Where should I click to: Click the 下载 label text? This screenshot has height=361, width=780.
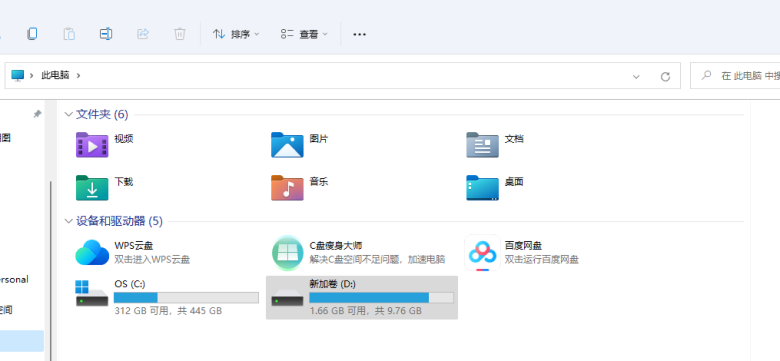(x=124, y=181)
